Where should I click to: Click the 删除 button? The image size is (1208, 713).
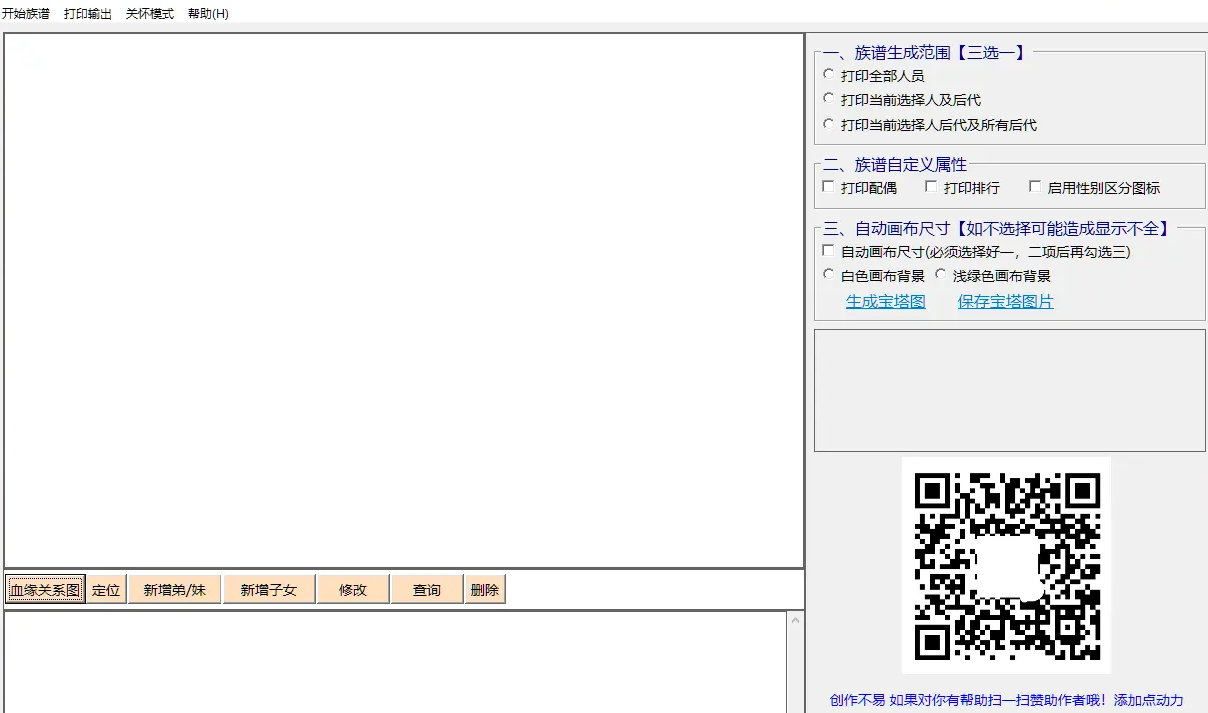coord(485,590)
